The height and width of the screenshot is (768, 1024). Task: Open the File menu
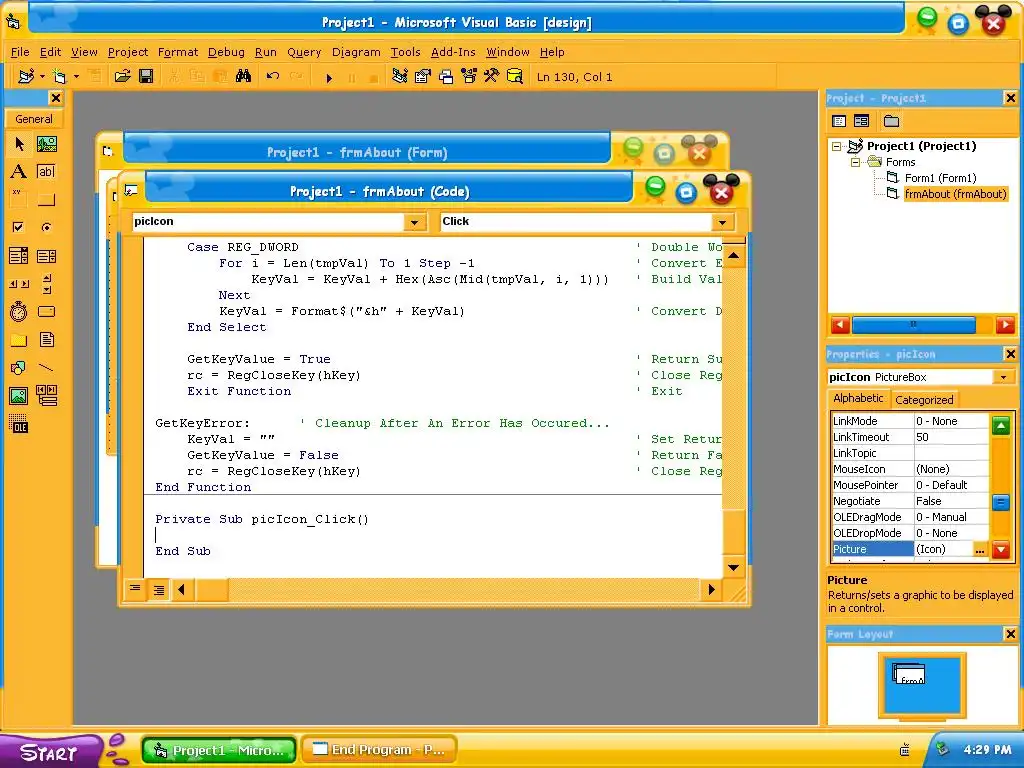[20, 52]
